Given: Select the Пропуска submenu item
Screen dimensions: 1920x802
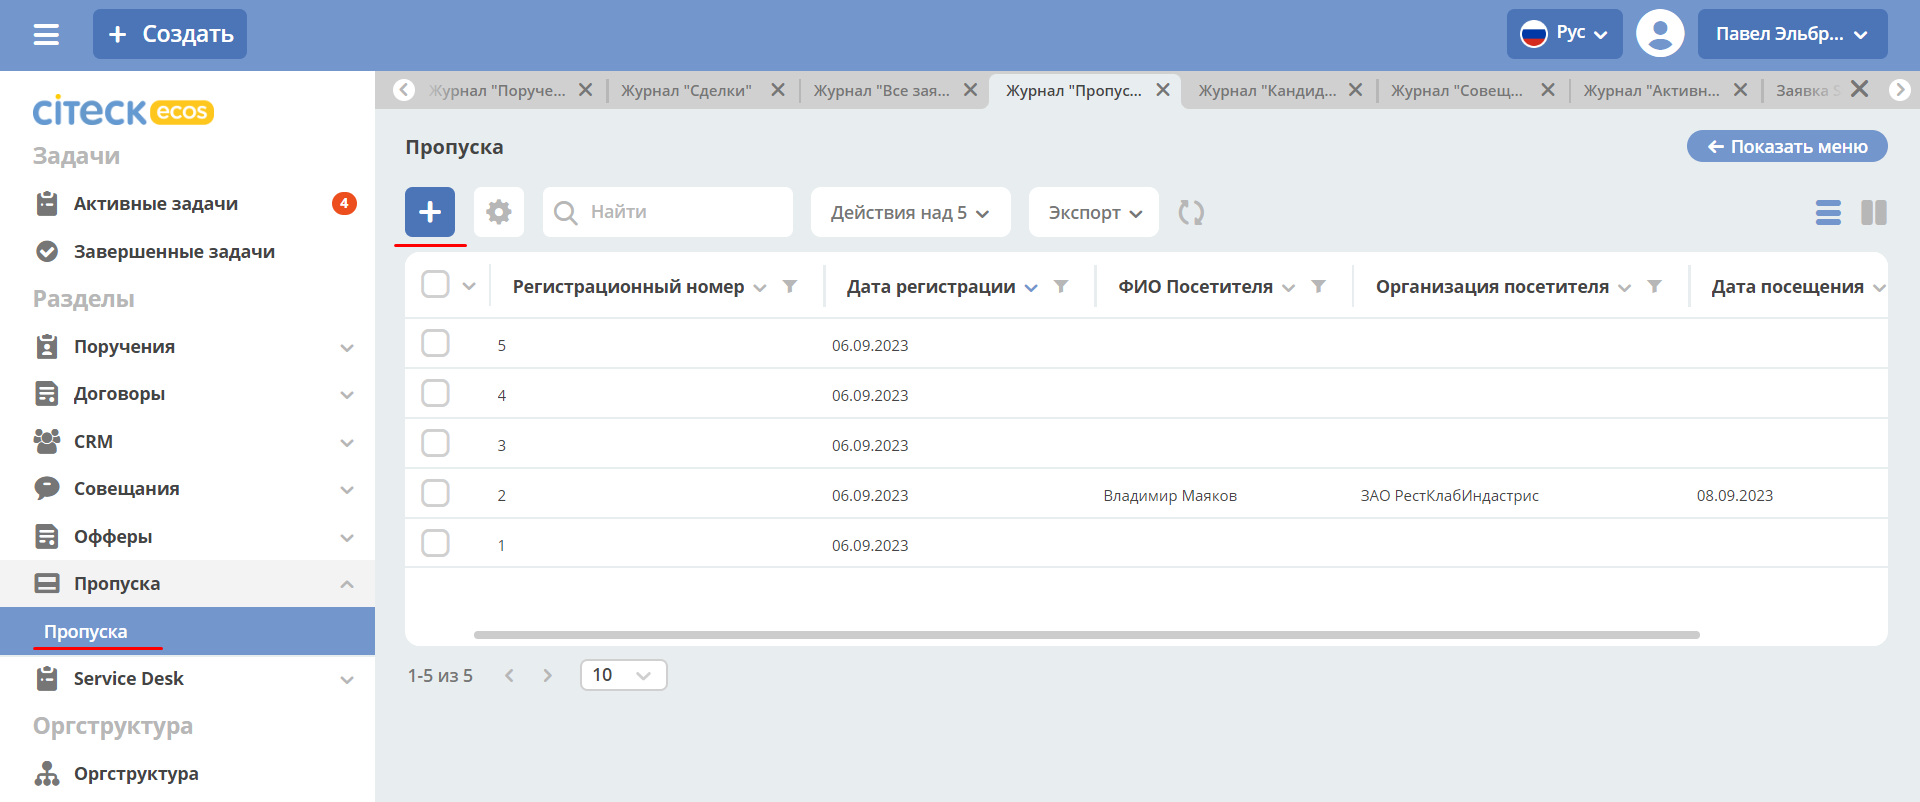Looking at the screenshot, I should point(187,631).
